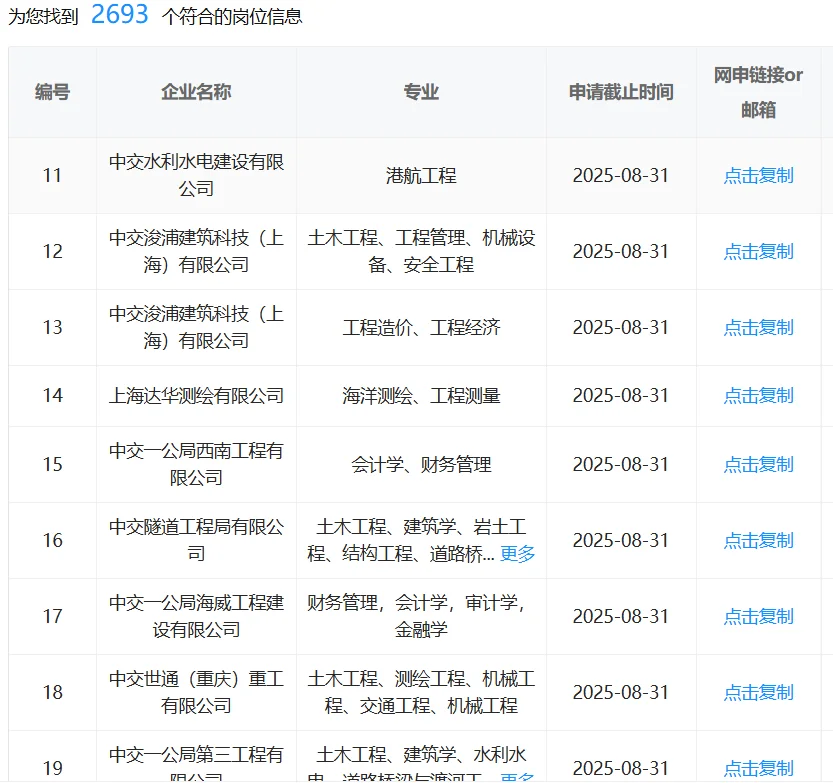Select company 中交一公局西南工程有限公司
Image resolution: width=833 pixels, height=783 pixels.
click(x=196, y=465)
